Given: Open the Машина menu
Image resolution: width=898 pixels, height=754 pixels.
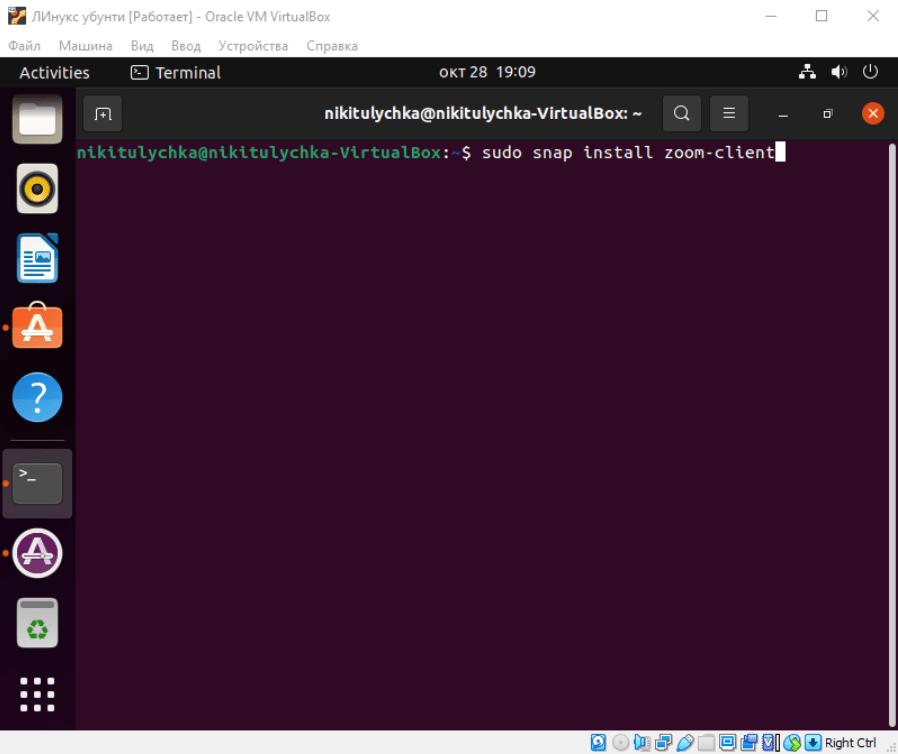Looking at the screenshot, I should click(x=85, y=46).
